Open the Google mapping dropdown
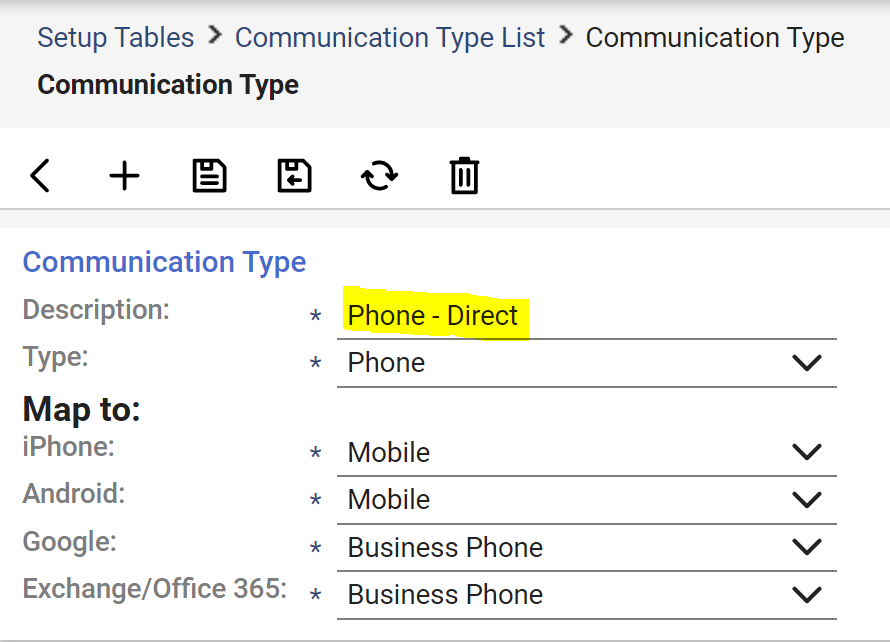This screenshot has width=890, height=642. [x=586, y=548]
